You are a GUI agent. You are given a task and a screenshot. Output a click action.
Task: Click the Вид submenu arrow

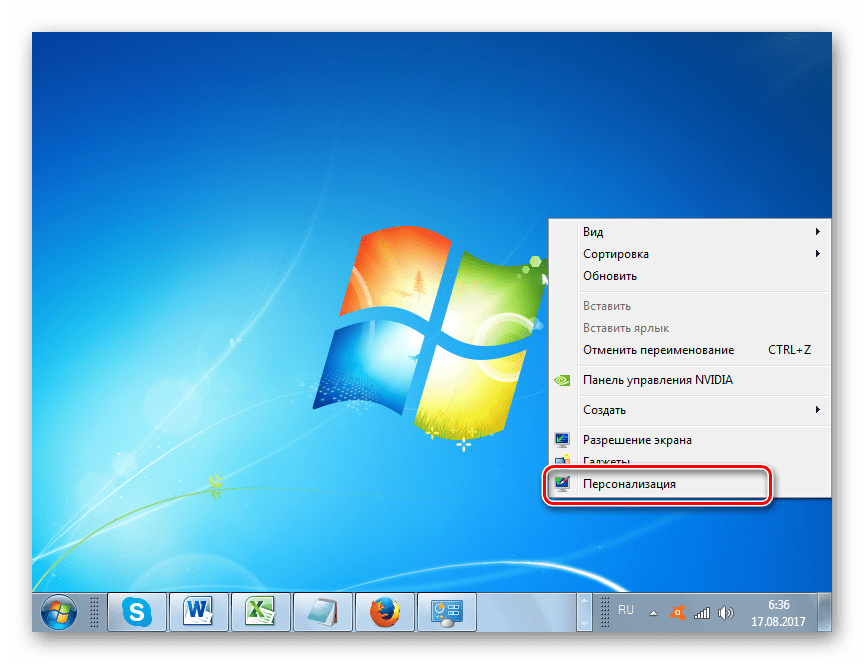coord(818,232)
